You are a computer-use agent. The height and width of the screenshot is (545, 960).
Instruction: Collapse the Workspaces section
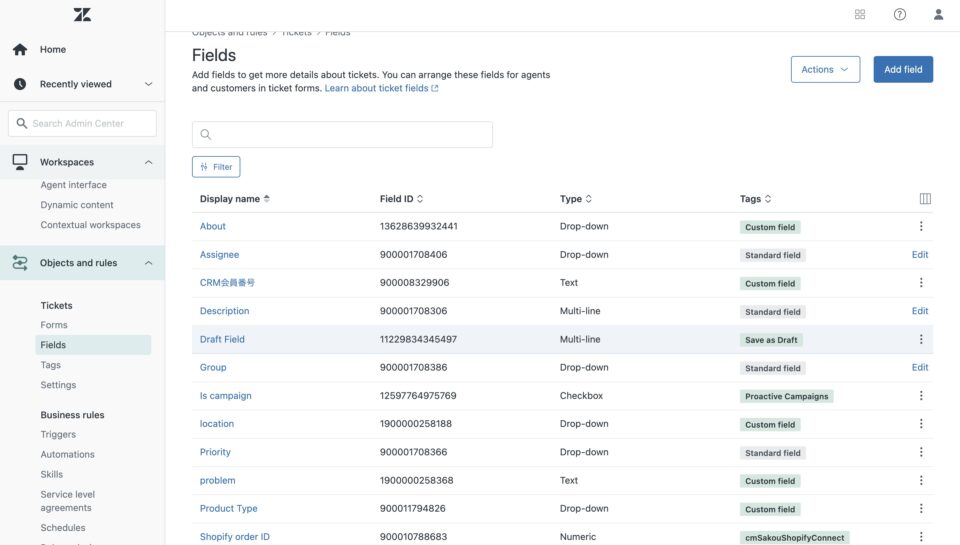click(149, 162)
